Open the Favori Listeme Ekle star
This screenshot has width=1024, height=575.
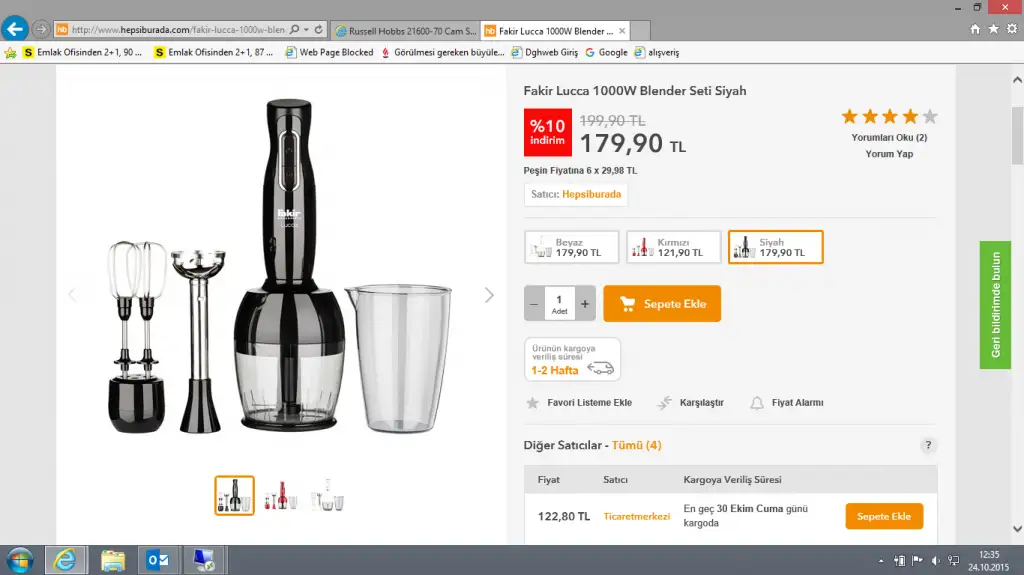pyautogui.click(x=533, y=403)
